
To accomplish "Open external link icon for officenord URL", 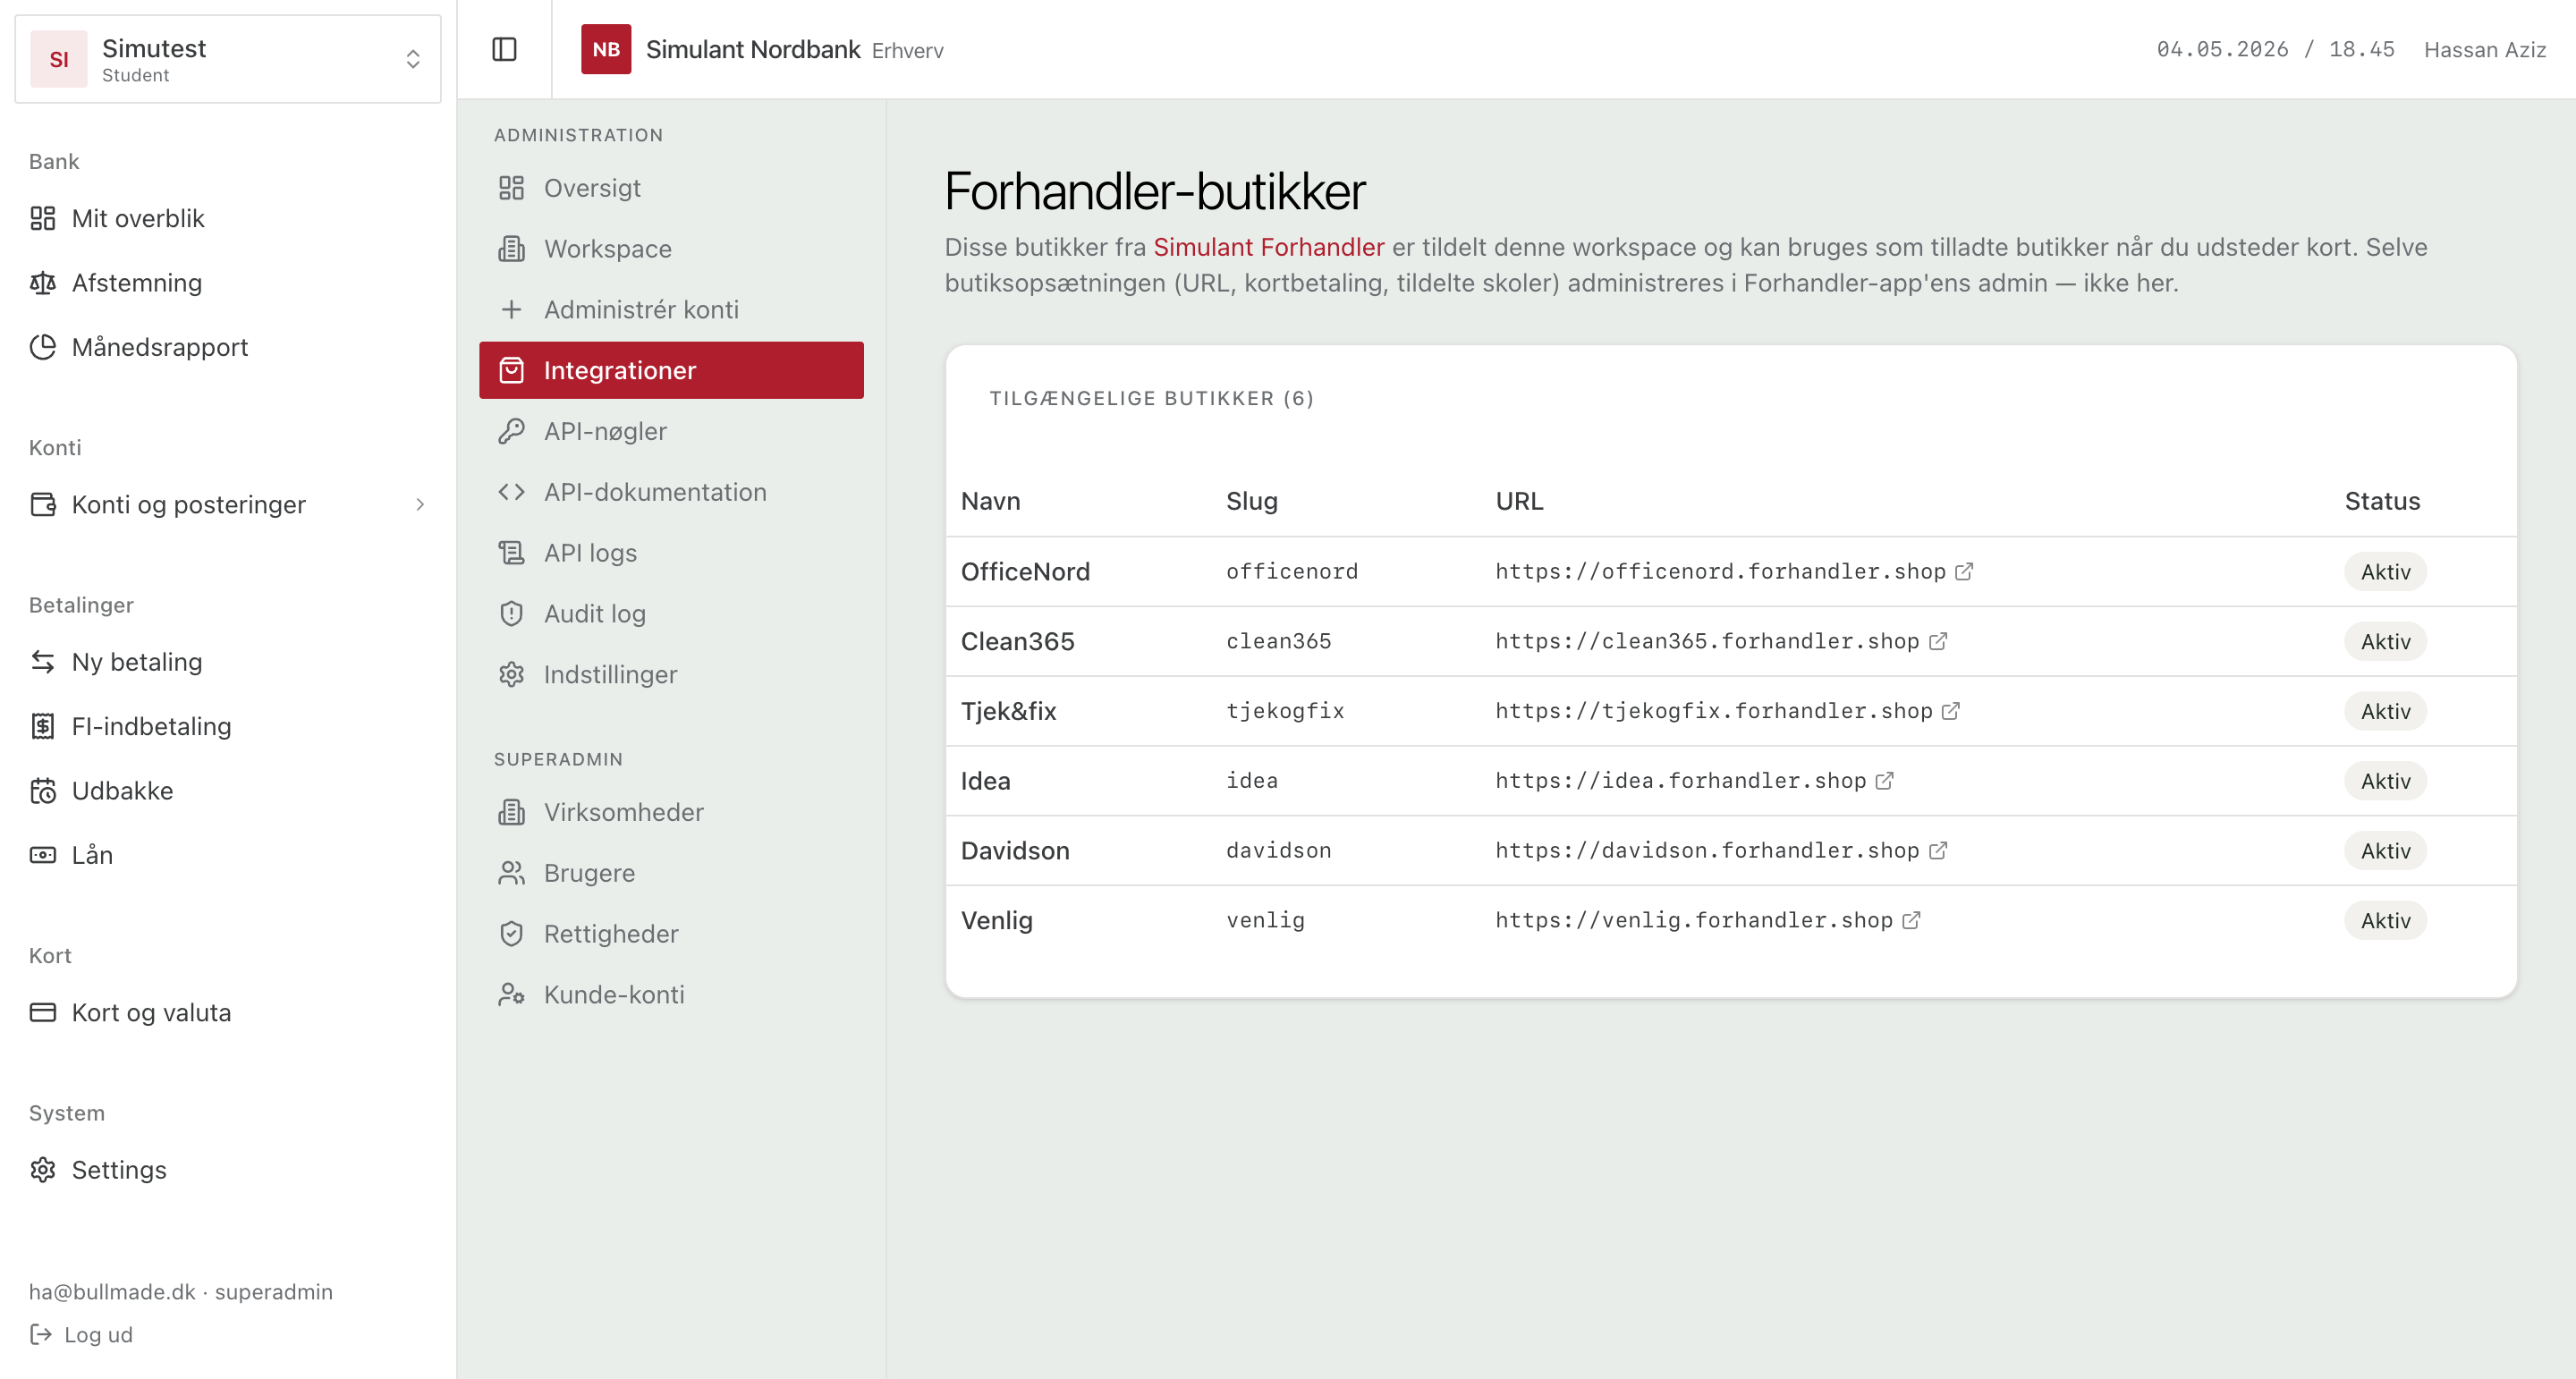I will (x=1964, y=571).
